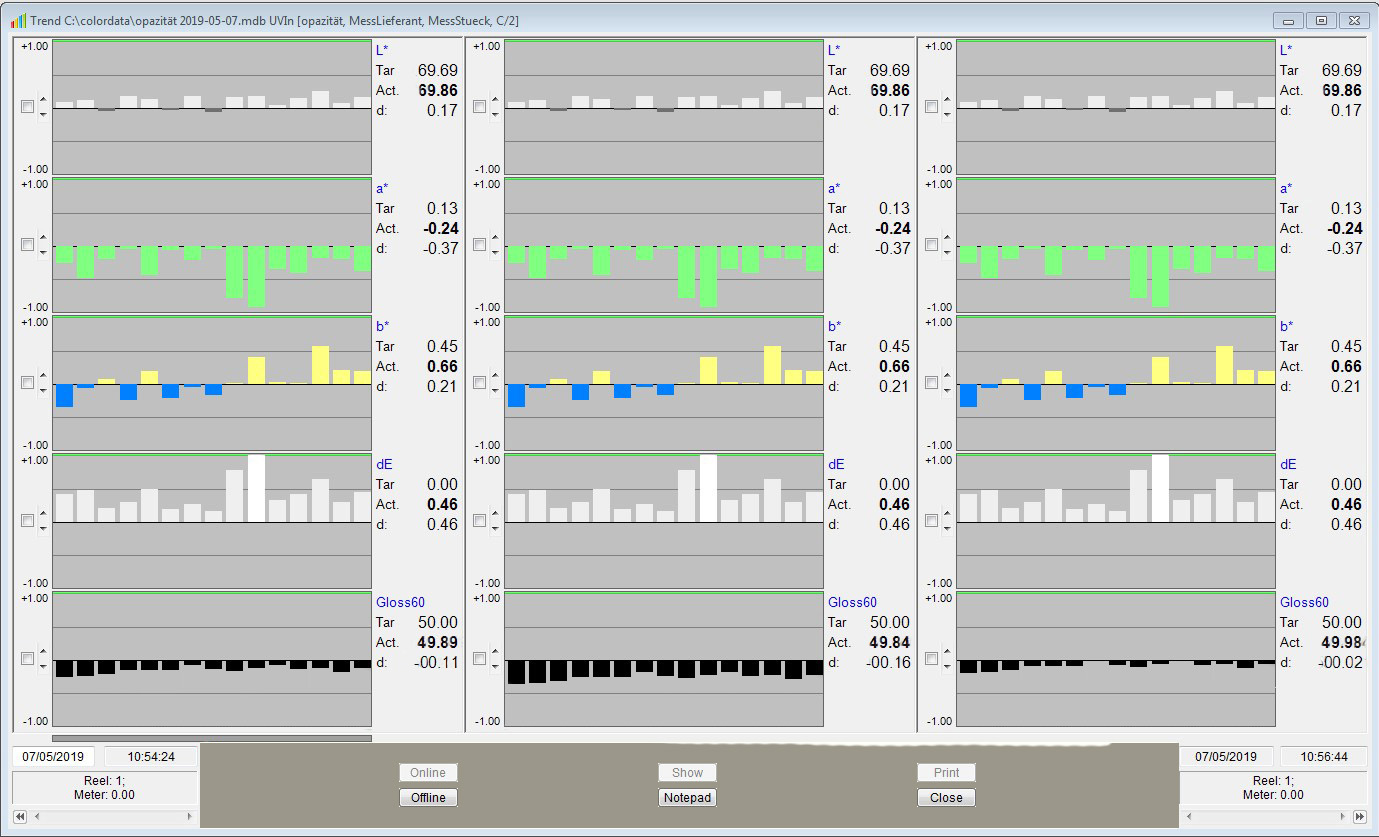Increase scale with up arrow of left L* chart
Viewport: 1379px width, 837px height.
point(43,100)
